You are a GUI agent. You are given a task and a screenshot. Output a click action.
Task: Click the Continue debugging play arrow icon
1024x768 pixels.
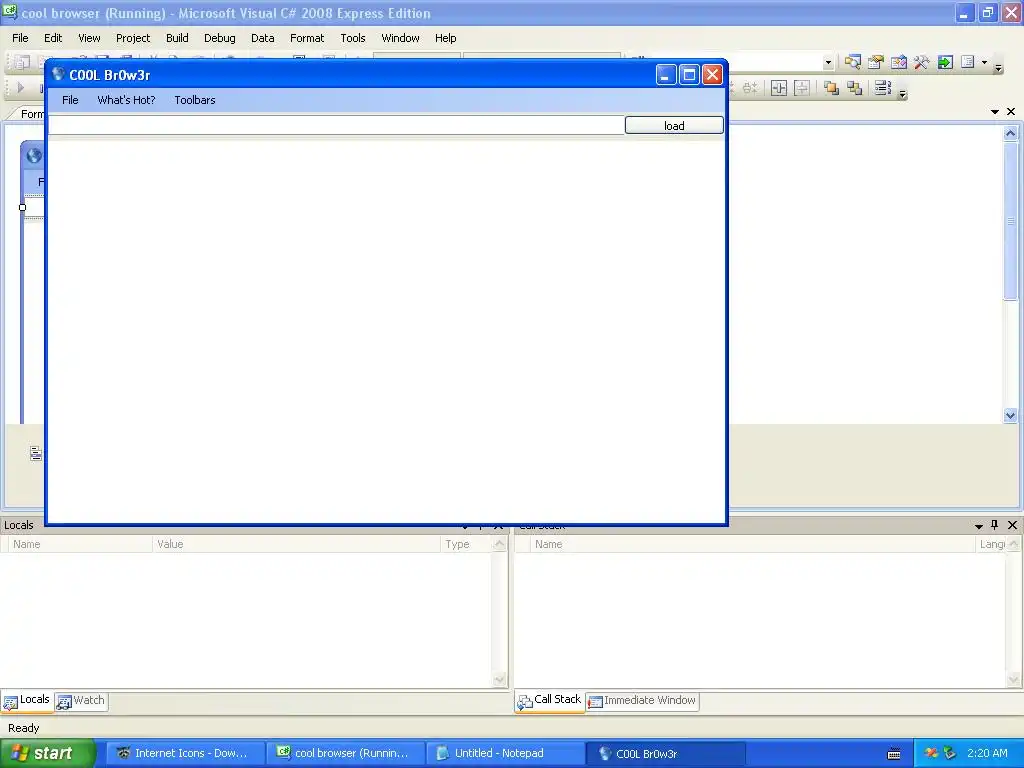point(20,88)
